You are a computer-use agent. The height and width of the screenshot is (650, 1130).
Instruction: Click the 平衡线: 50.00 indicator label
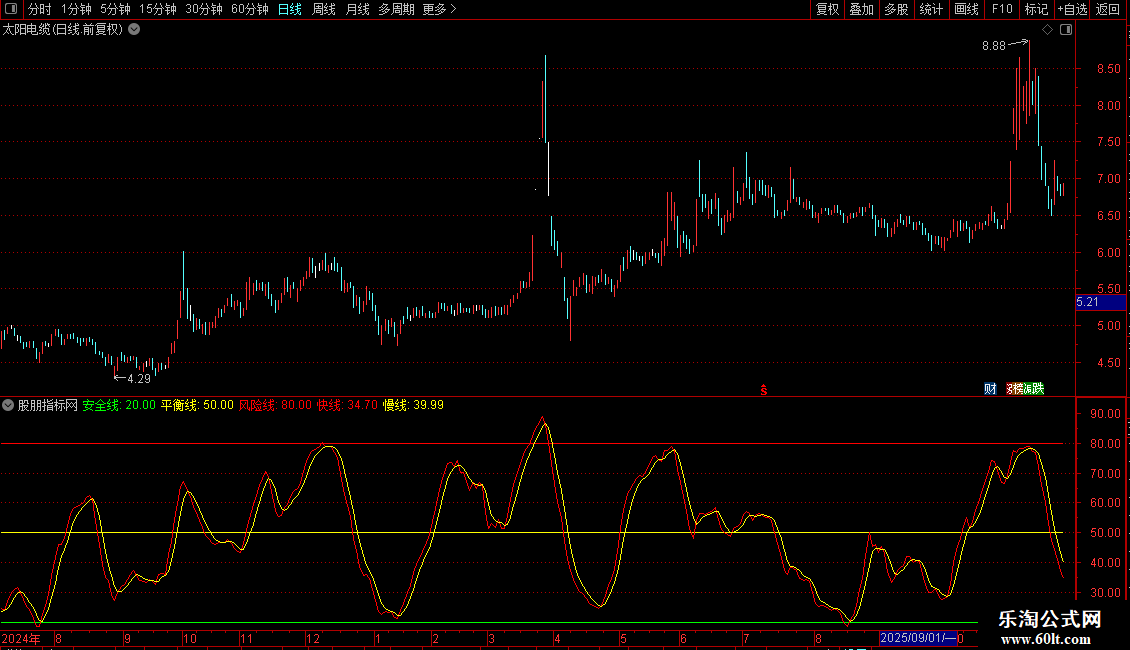pyautogui.click(x=197, y=405)
